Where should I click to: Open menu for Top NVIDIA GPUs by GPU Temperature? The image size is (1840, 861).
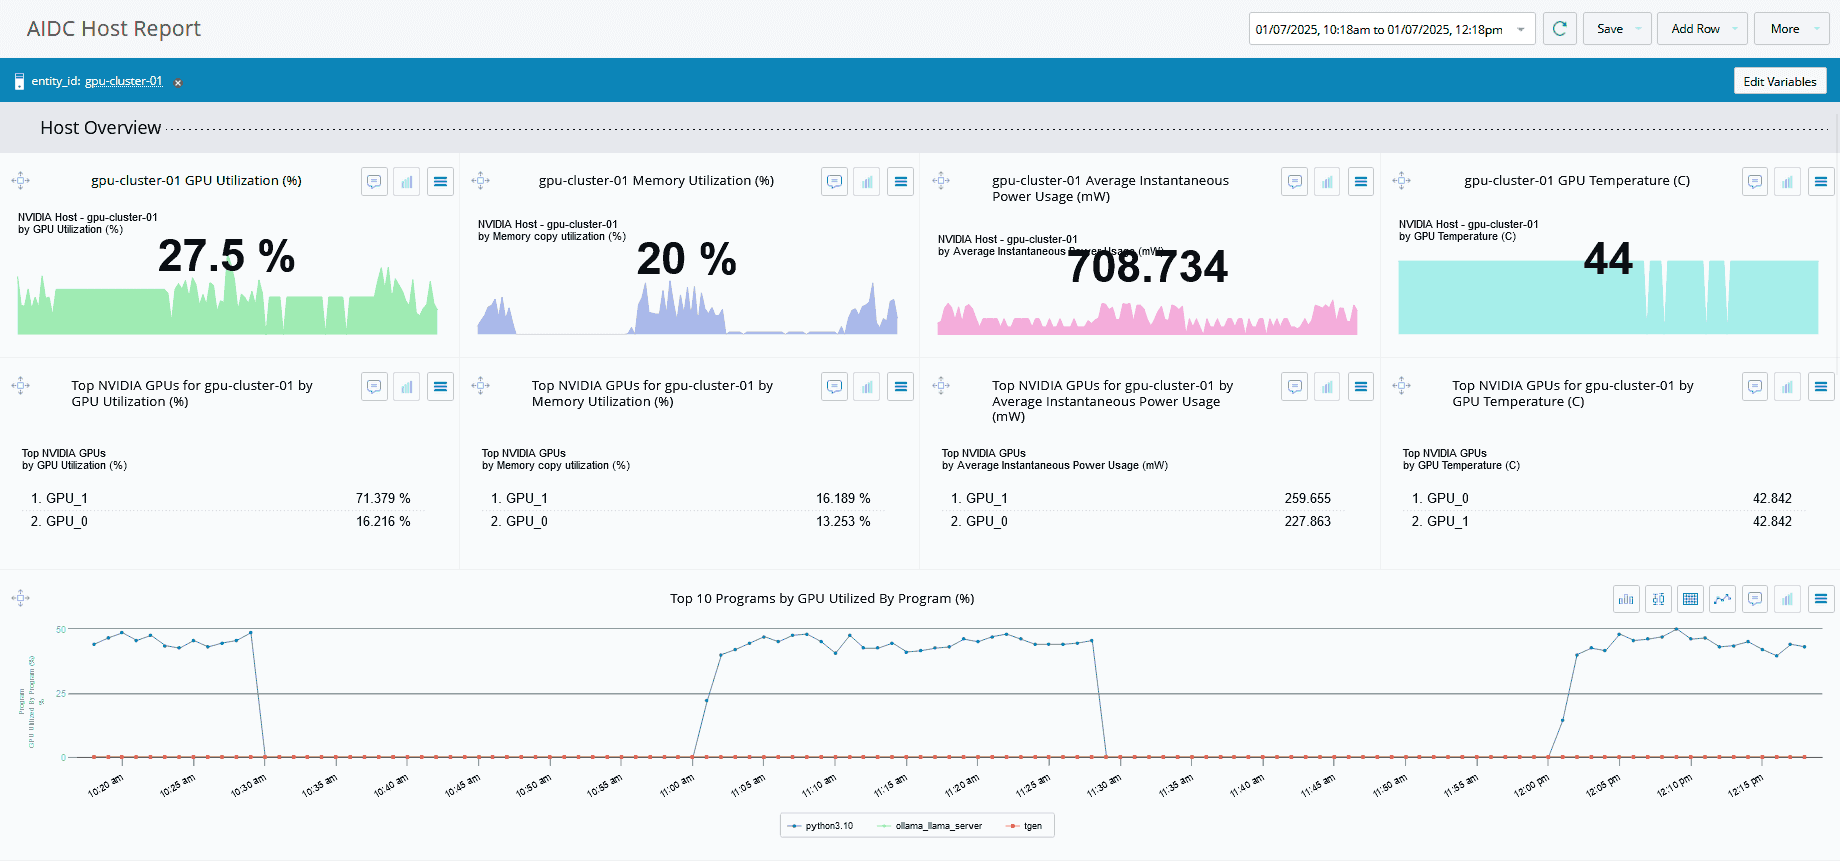[1821, 386]
